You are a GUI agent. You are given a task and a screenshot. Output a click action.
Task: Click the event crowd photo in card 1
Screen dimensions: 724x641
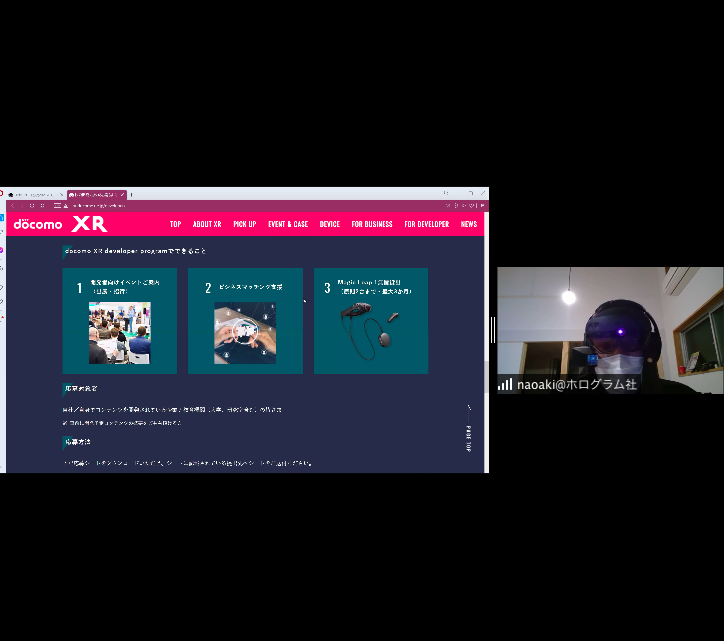(x=120, y=333)
